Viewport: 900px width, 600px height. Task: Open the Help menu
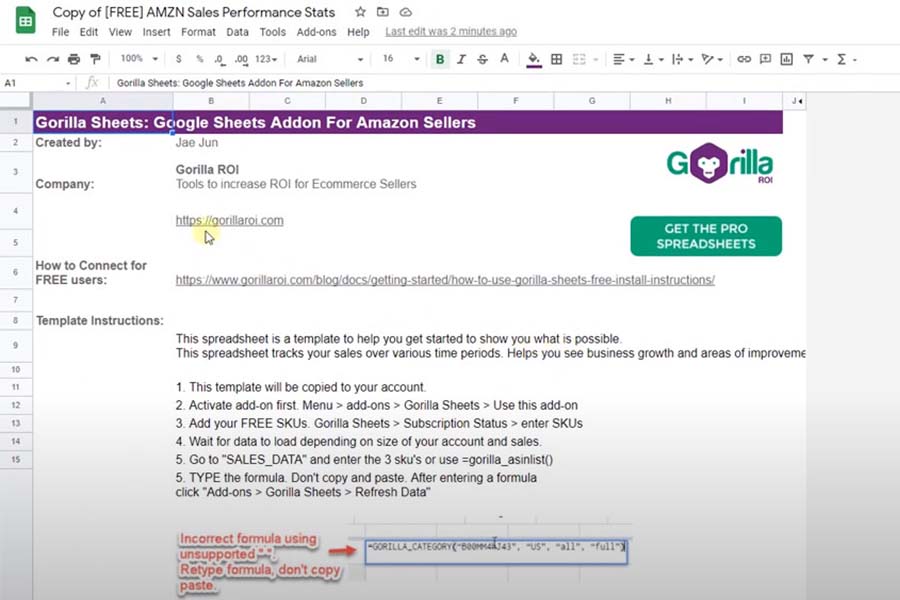[358, 32]
